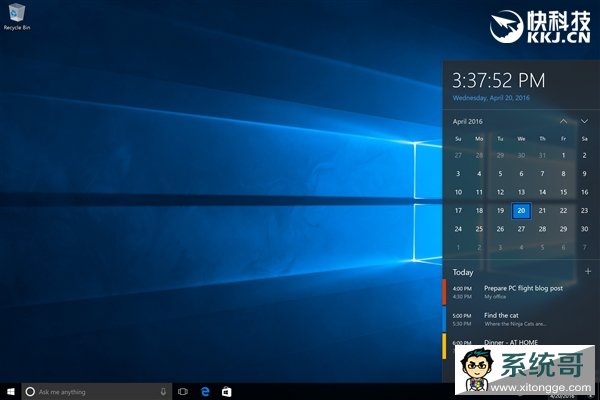
Task: Select April 9 in the calendar
Action: [584, 174]
